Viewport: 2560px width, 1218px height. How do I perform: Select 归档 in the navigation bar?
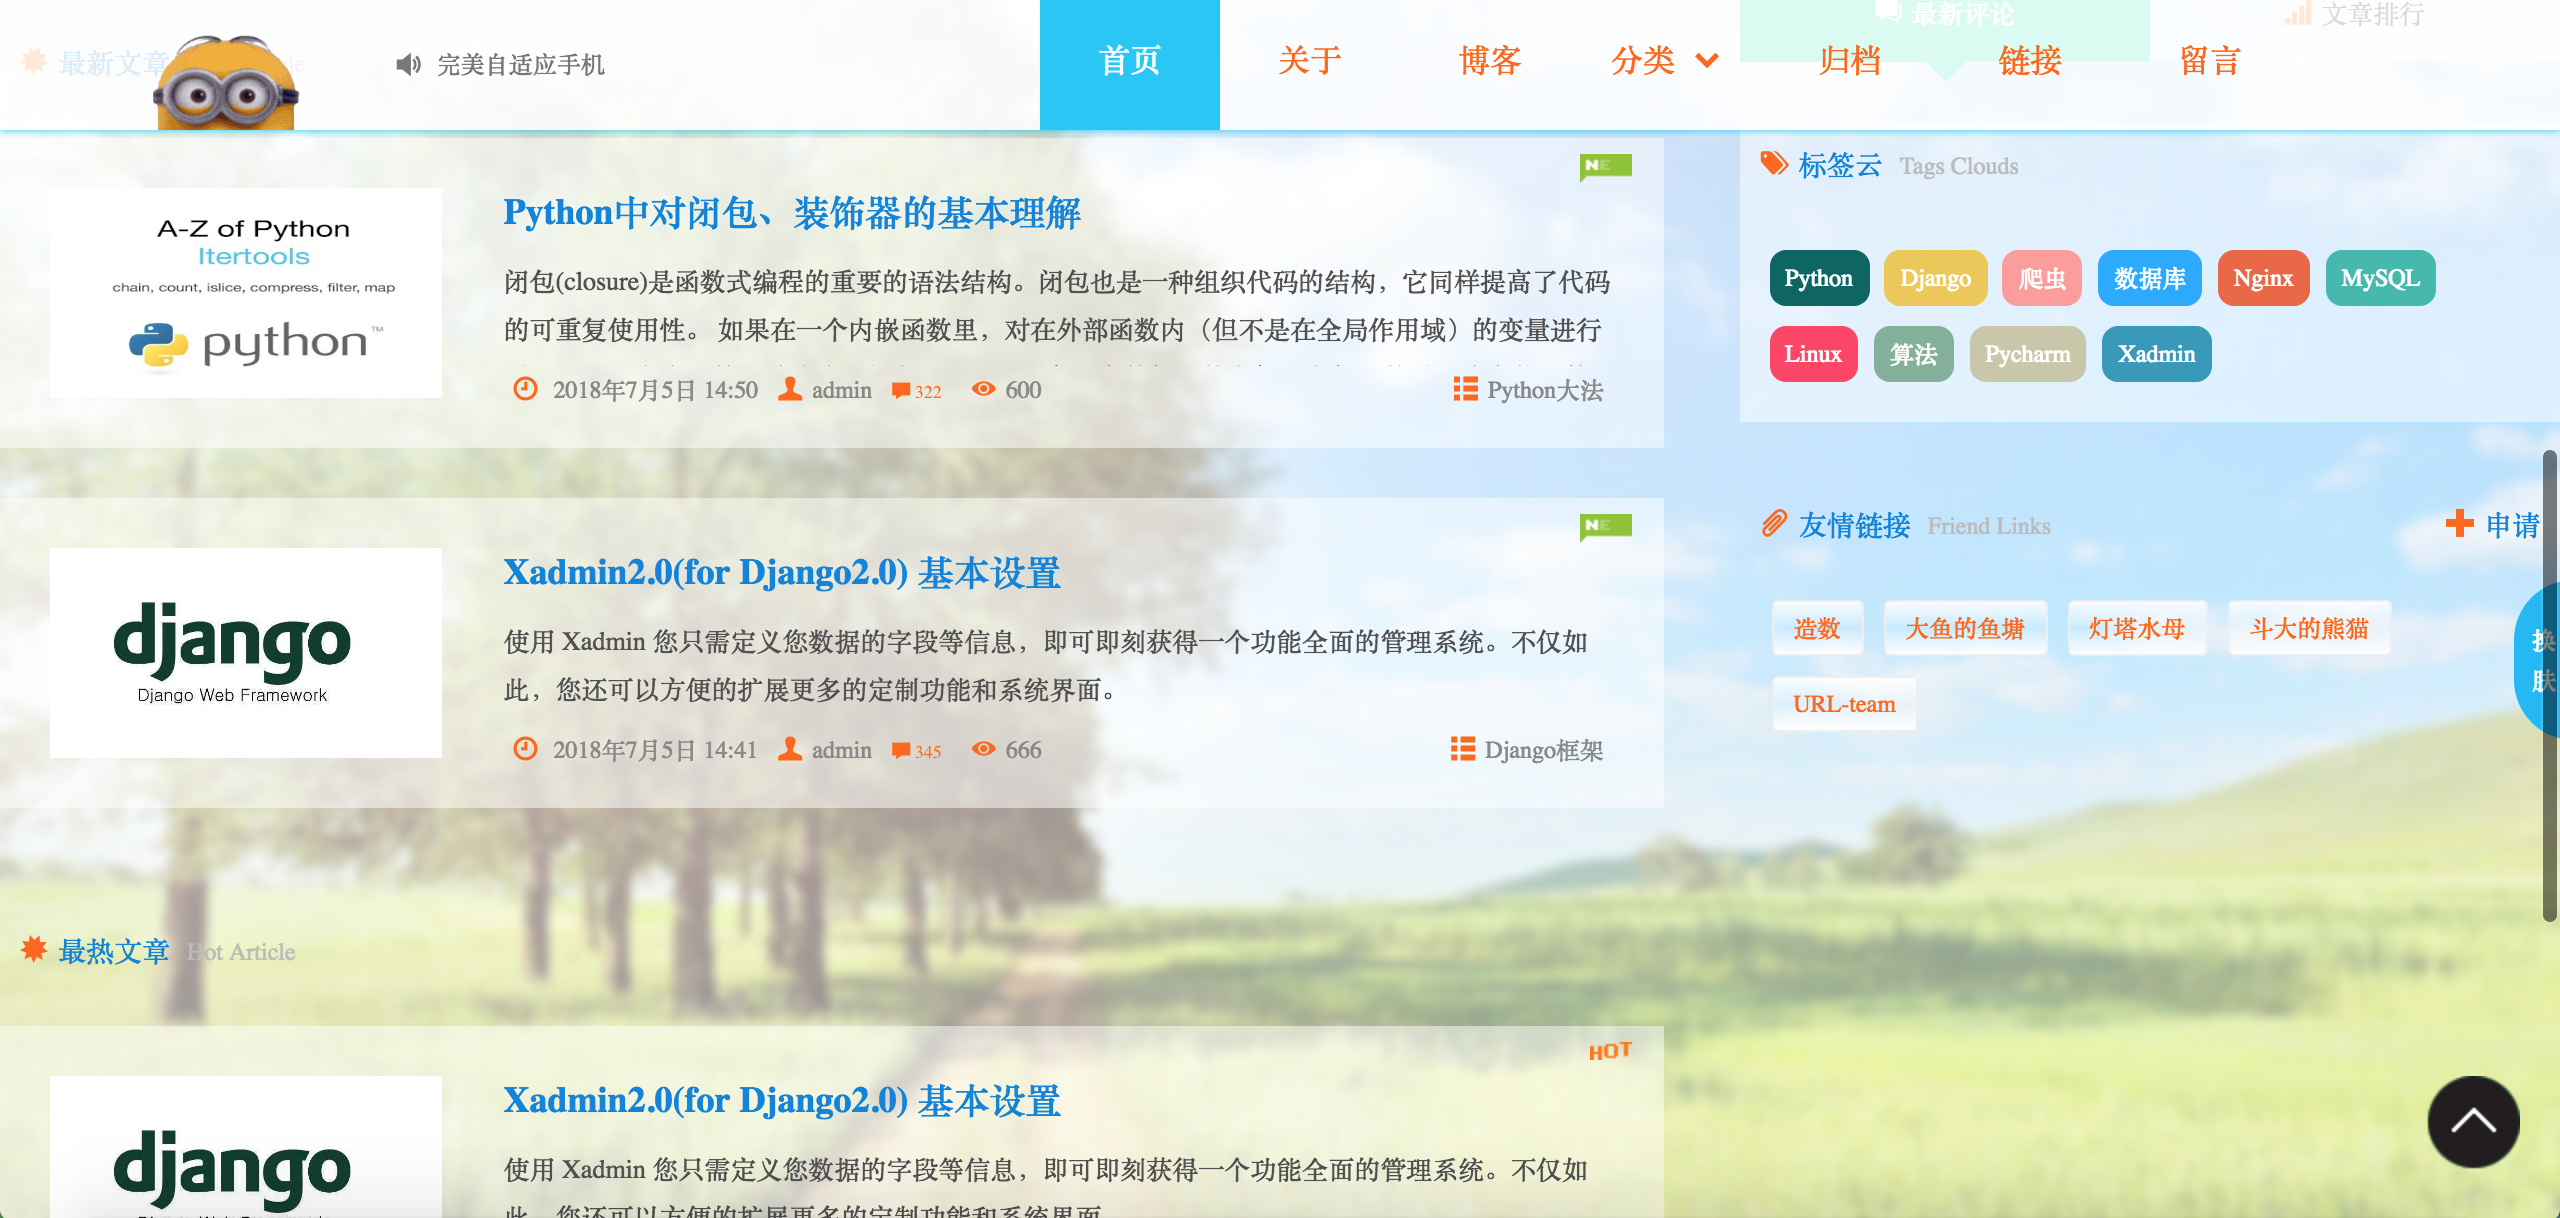click(x=1851, y=62)
